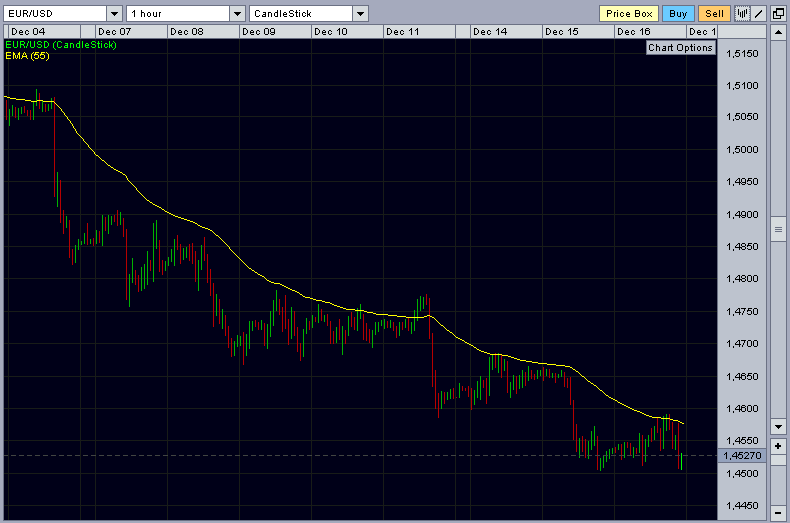Click the 1,4950 price axis label
The width and height of the screenshot is (790, 523).
(x=742, y=182)
